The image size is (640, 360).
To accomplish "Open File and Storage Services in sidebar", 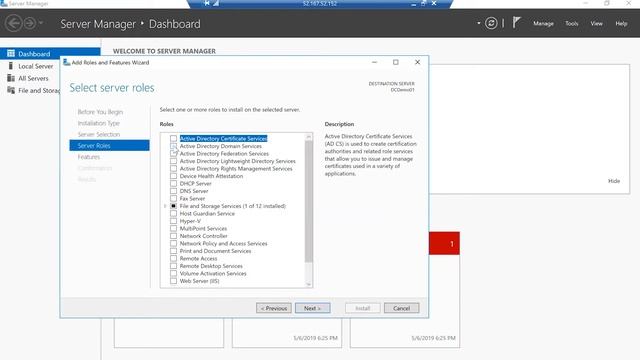I will [39, 91].
